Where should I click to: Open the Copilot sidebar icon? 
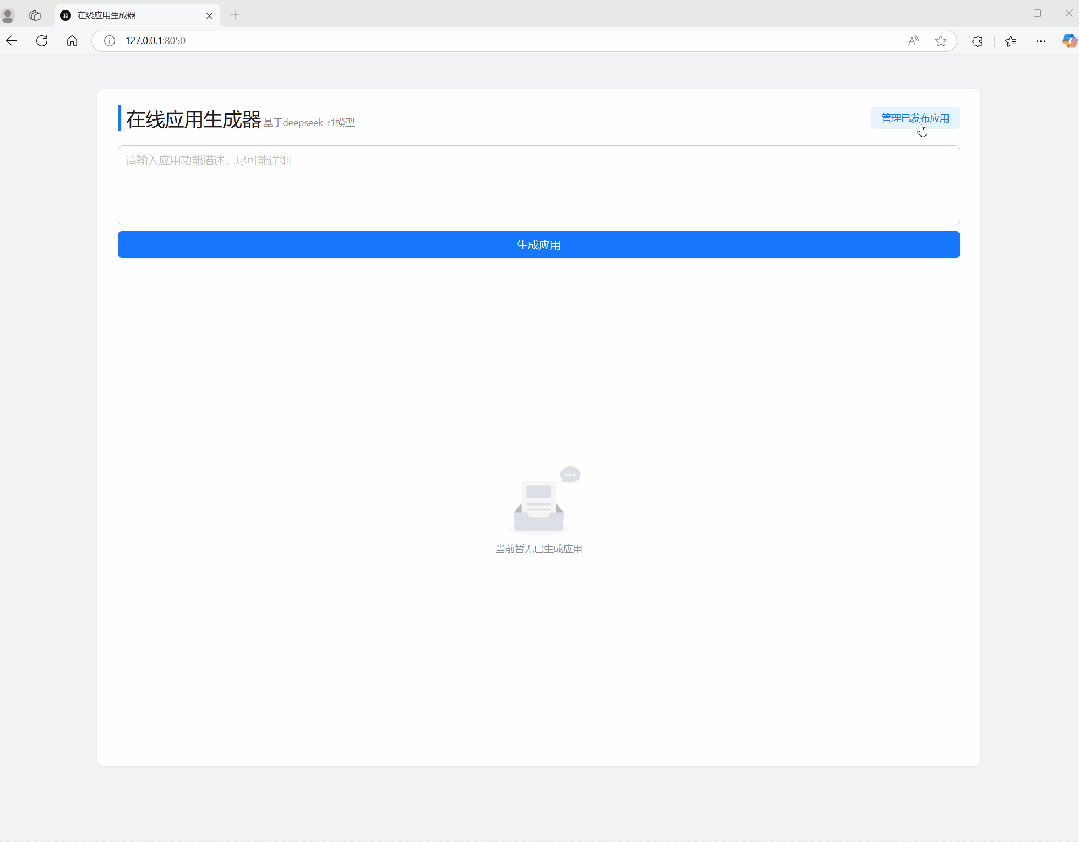pos(1069,41)
